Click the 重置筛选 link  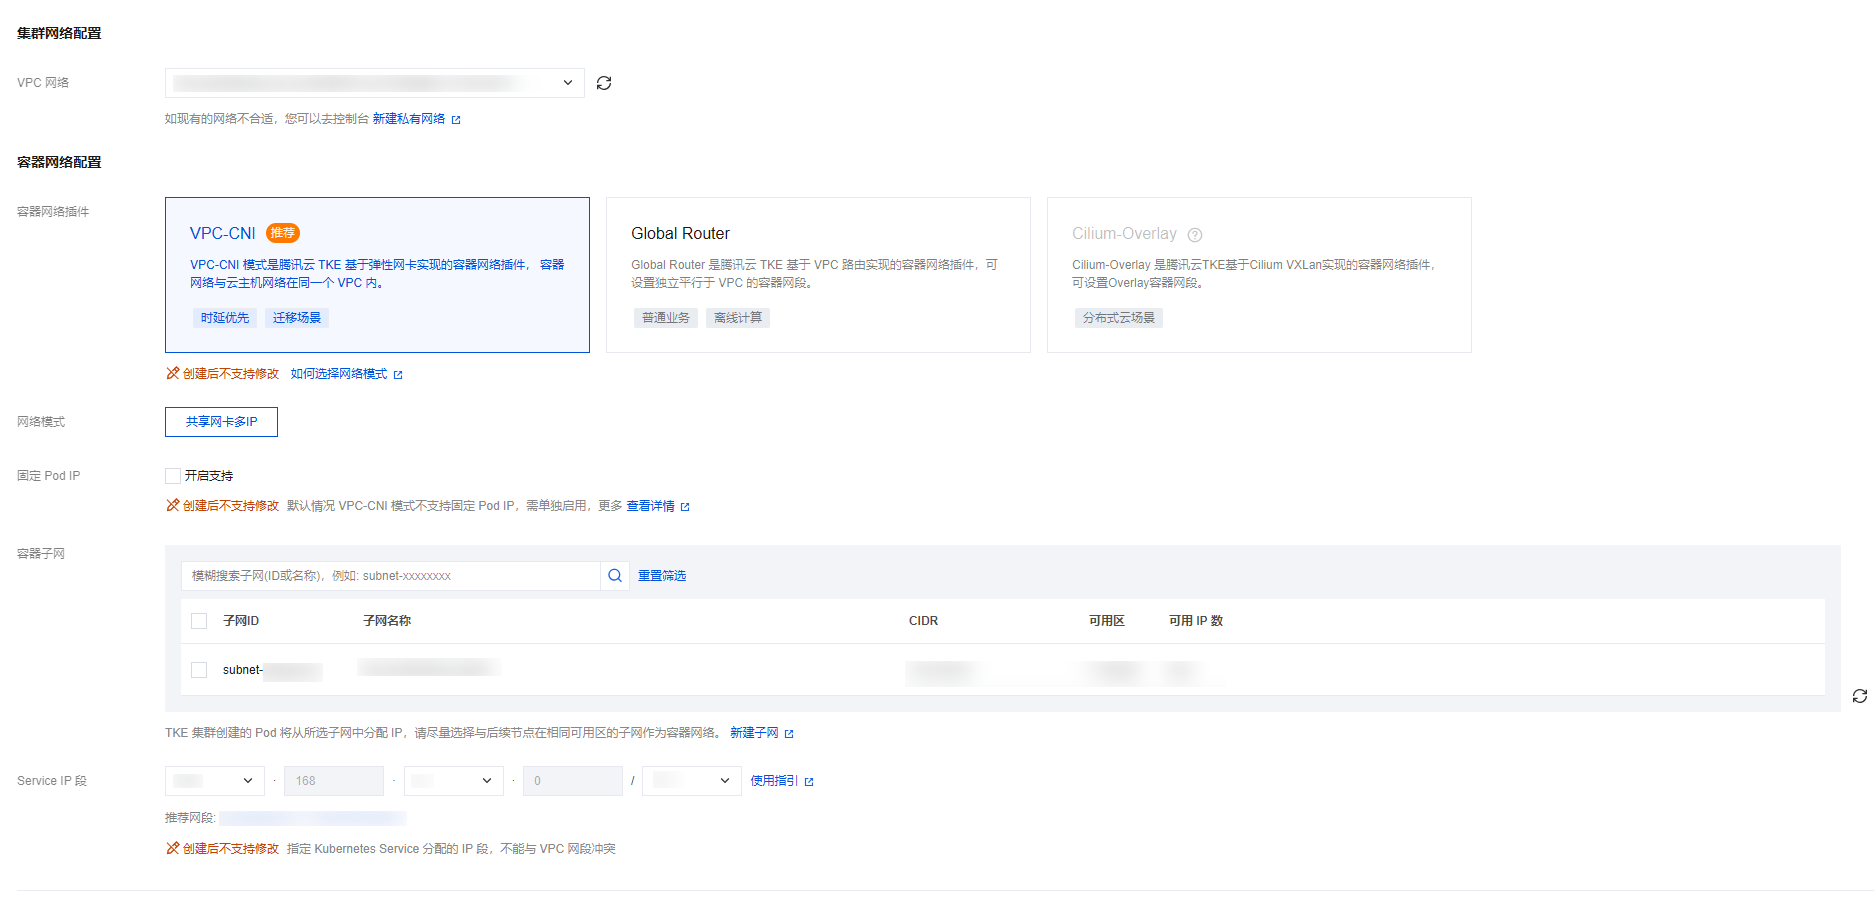click(x=662, y=576)
